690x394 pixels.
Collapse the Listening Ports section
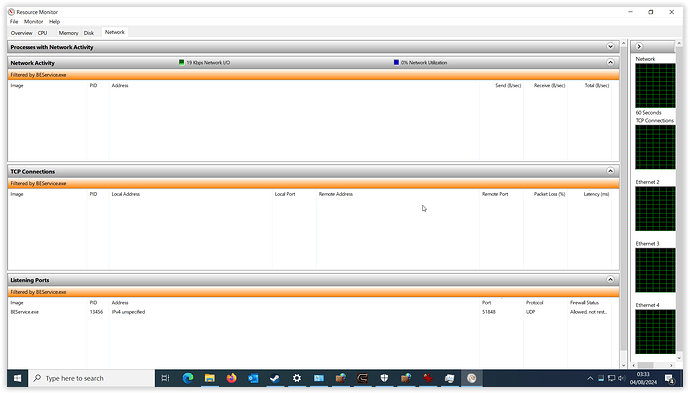[610, 280]
